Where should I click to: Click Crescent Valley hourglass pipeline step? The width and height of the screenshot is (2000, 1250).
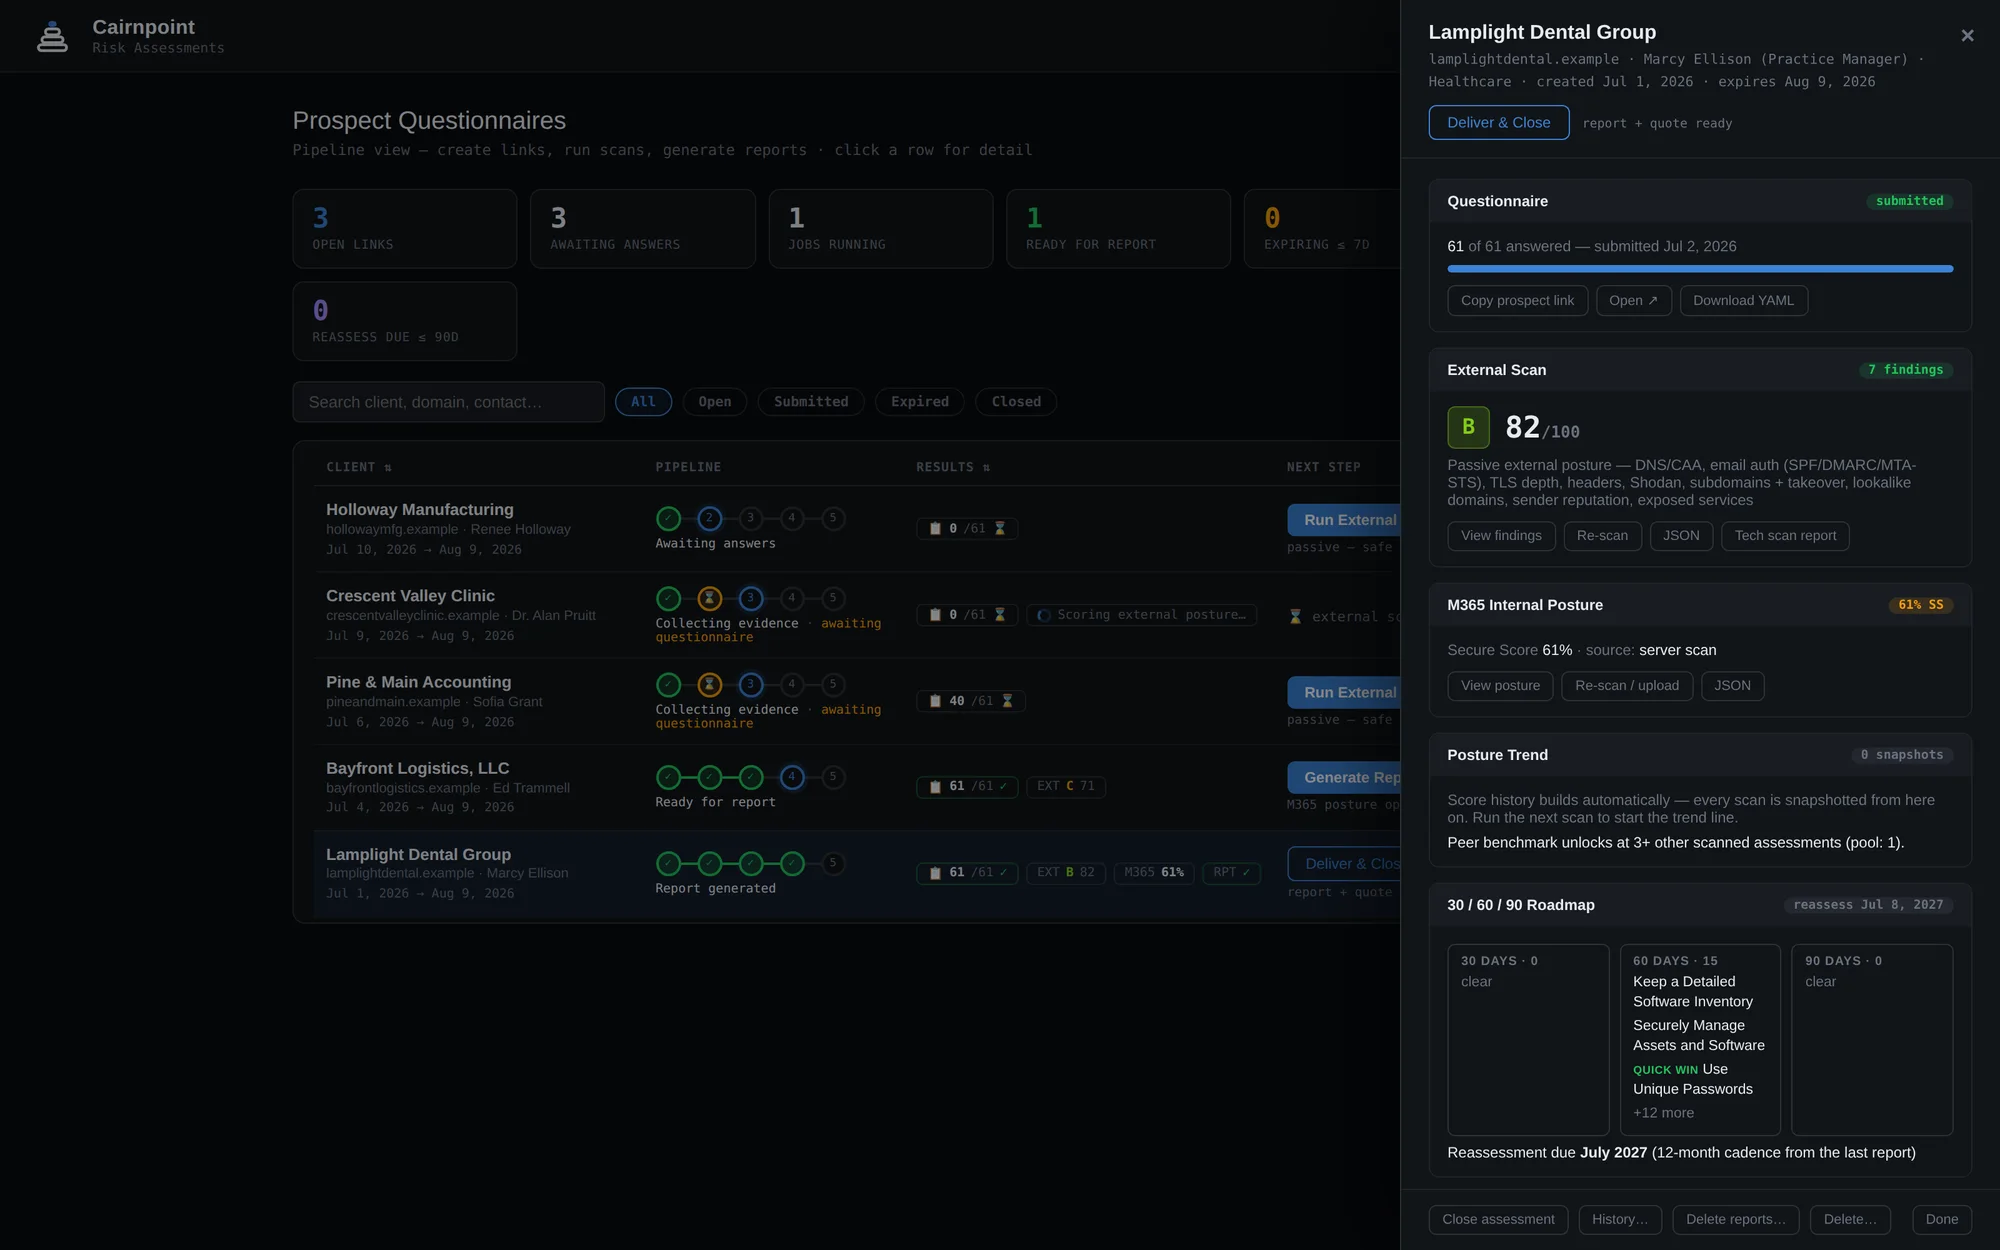(x=709, y=598)
